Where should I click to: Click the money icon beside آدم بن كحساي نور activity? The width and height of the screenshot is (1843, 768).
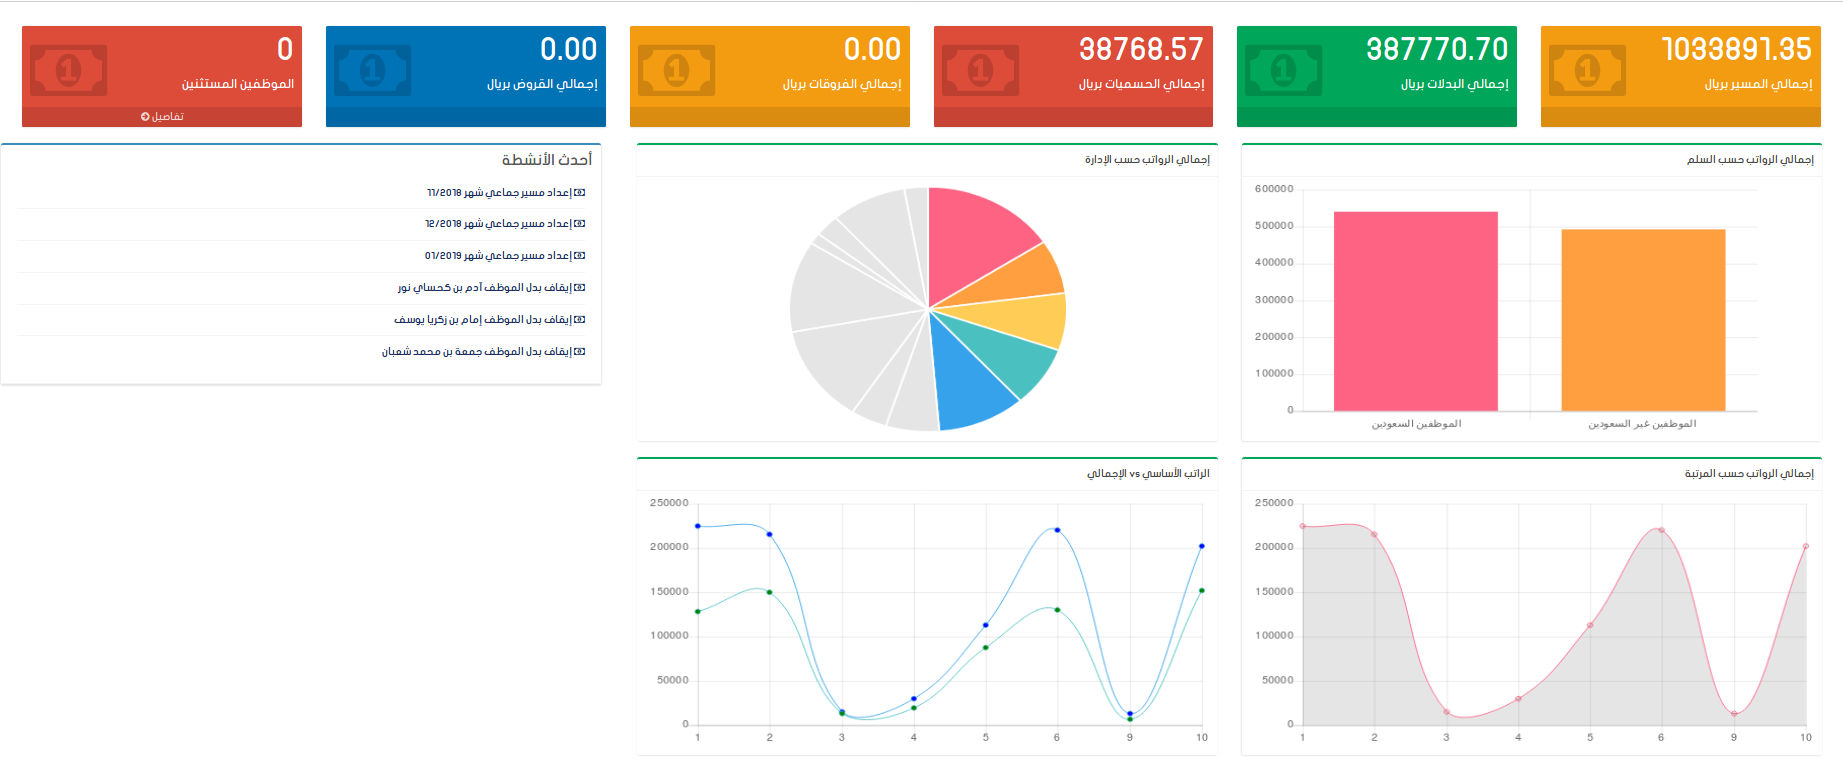tap(580, 288)
